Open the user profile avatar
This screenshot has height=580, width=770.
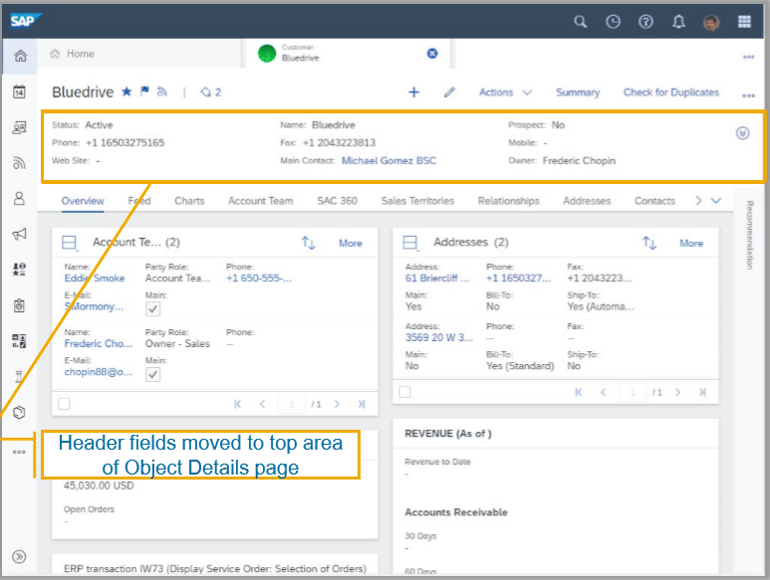[x=711, y=22]
